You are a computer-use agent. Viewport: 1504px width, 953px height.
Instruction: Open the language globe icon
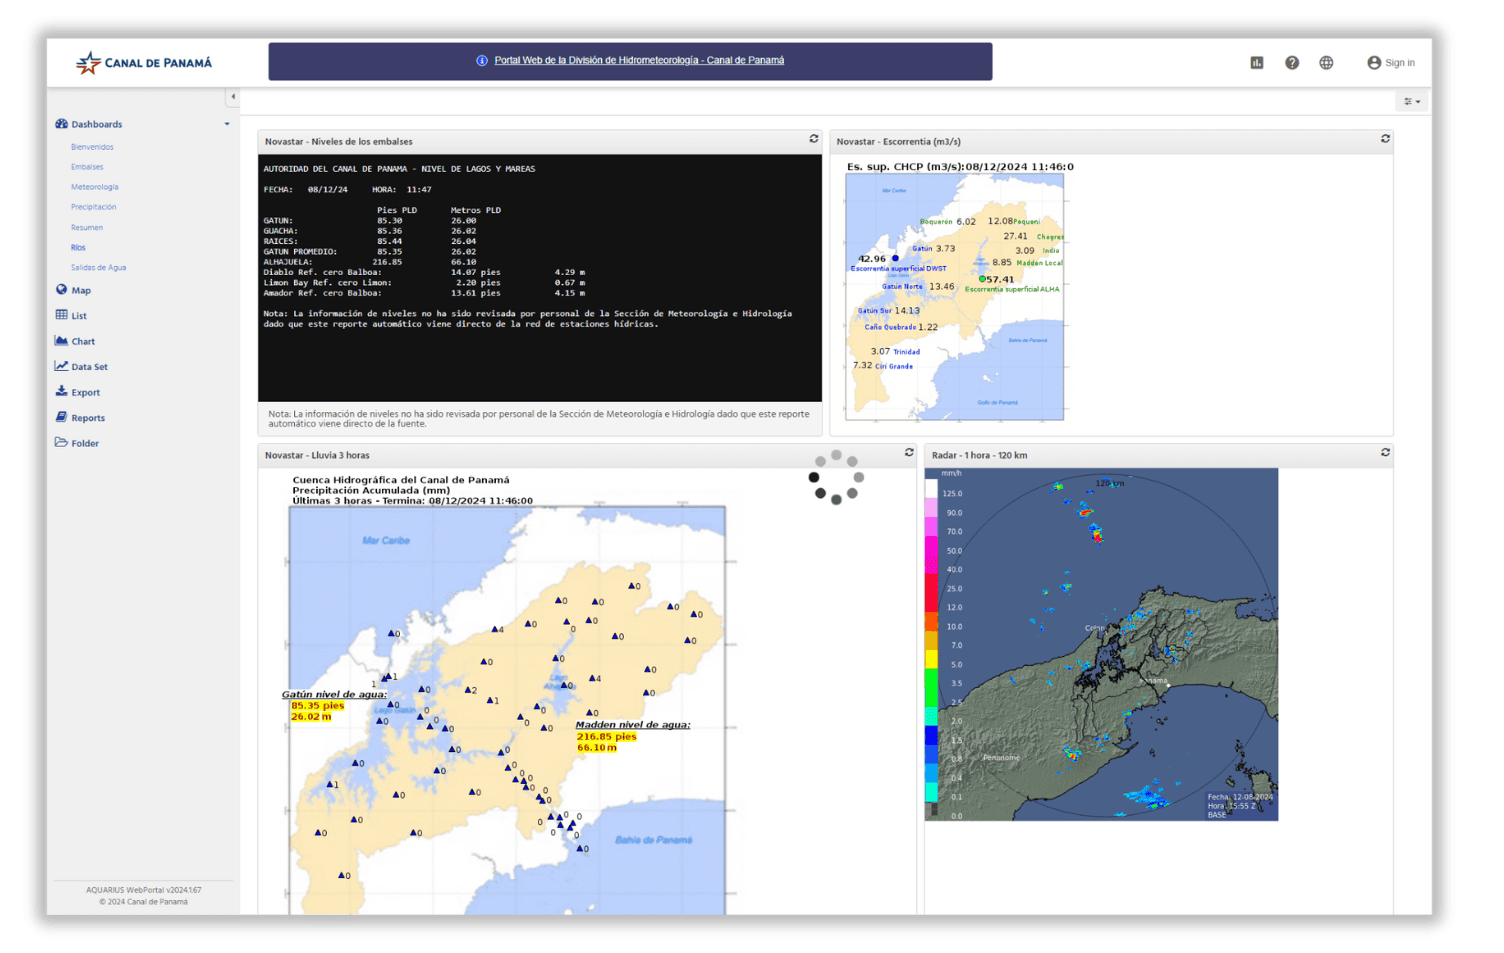click(1326, 63)
